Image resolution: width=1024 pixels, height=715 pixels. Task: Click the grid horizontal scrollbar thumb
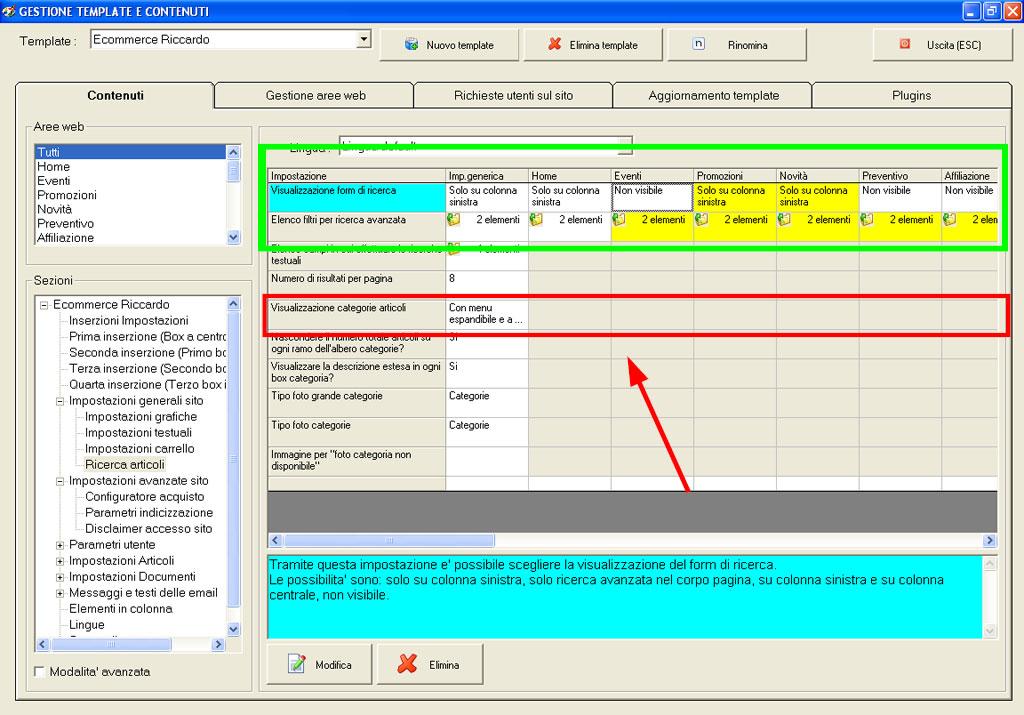coord(389,540)
